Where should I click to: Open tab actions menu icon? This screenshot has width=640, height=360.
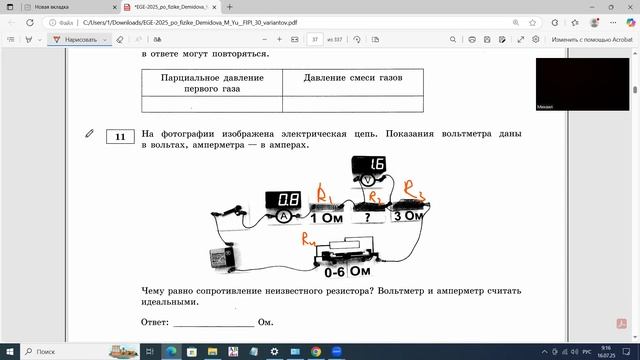(10, 7)
